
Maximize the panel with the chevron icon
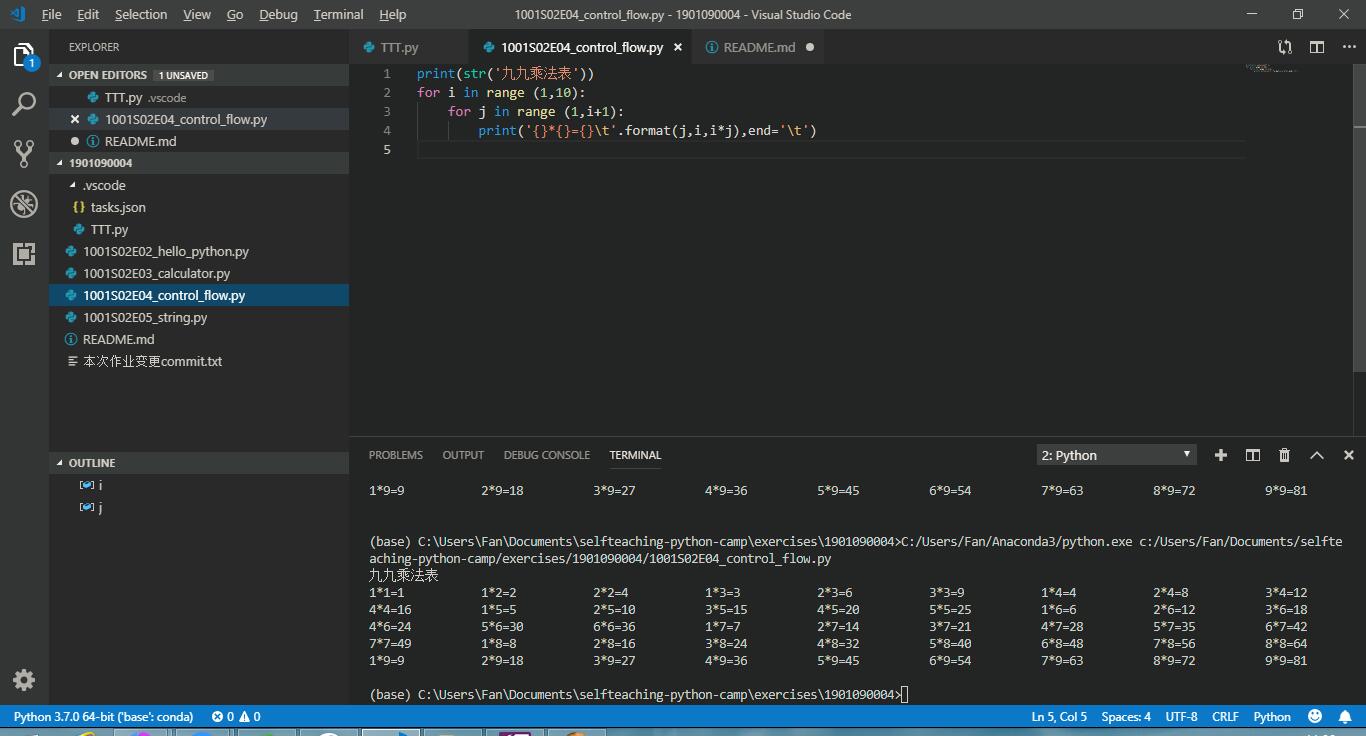pos(1316,455)
